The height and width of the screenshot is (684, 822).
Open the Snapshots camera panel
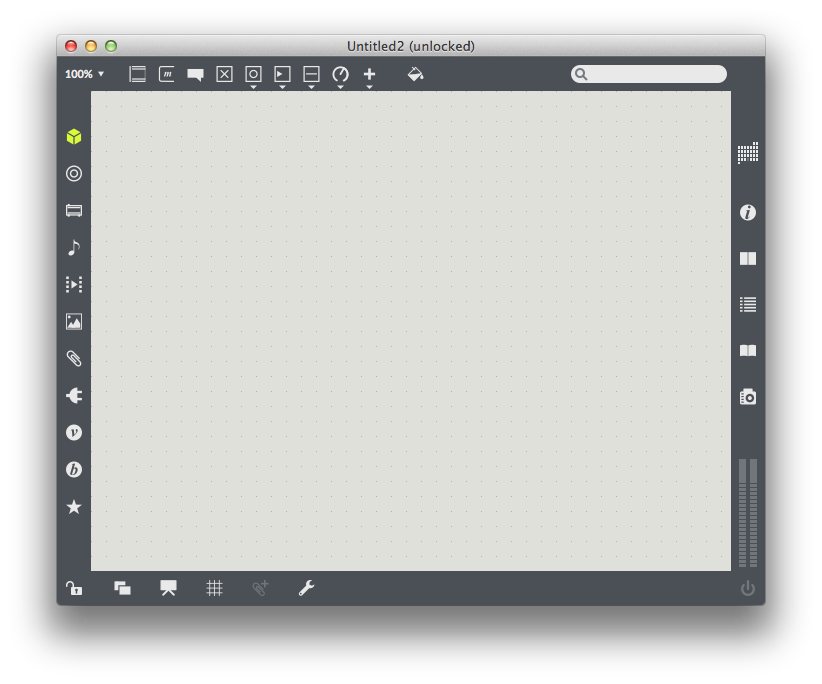(x=748, y=397)
